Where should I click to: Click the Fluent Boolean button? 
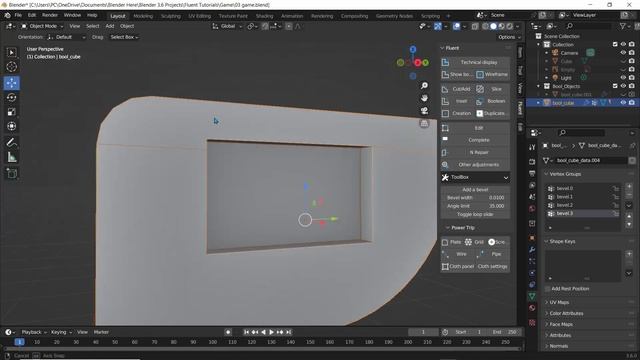point(493,101)
